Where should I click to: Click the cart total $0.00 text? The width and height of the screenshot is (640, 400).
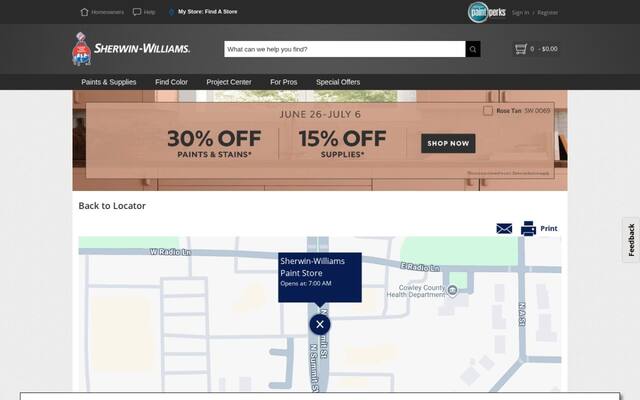[x=549, y=49]
